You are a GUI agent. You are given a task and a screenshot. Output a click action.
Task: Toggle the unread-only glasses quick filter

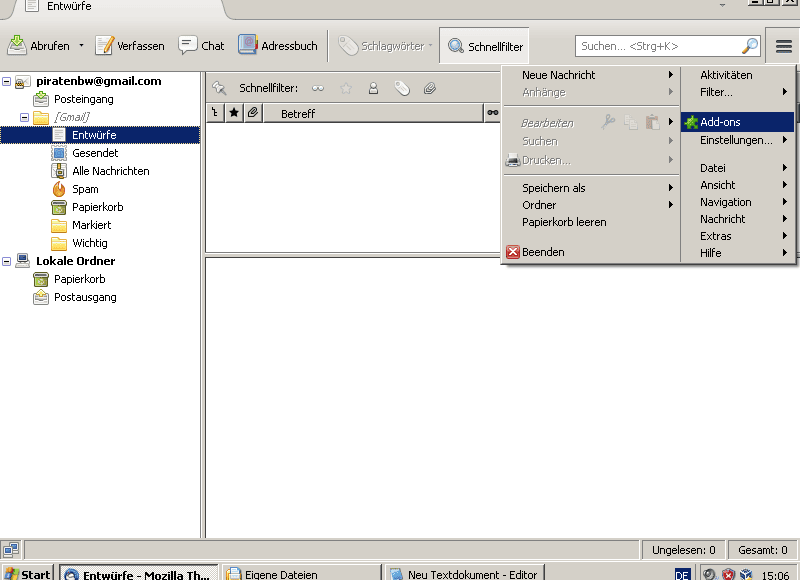click(x=318, y=88)
